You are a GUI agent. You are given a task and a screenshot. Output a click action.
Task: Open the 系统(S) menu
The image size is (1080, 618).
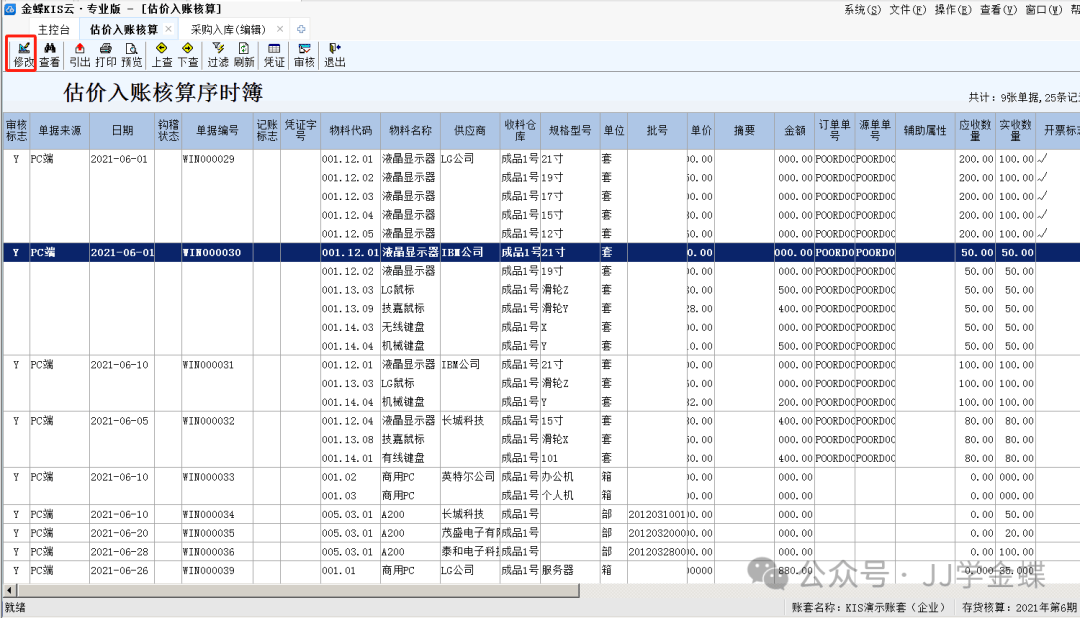pos(862,9)
